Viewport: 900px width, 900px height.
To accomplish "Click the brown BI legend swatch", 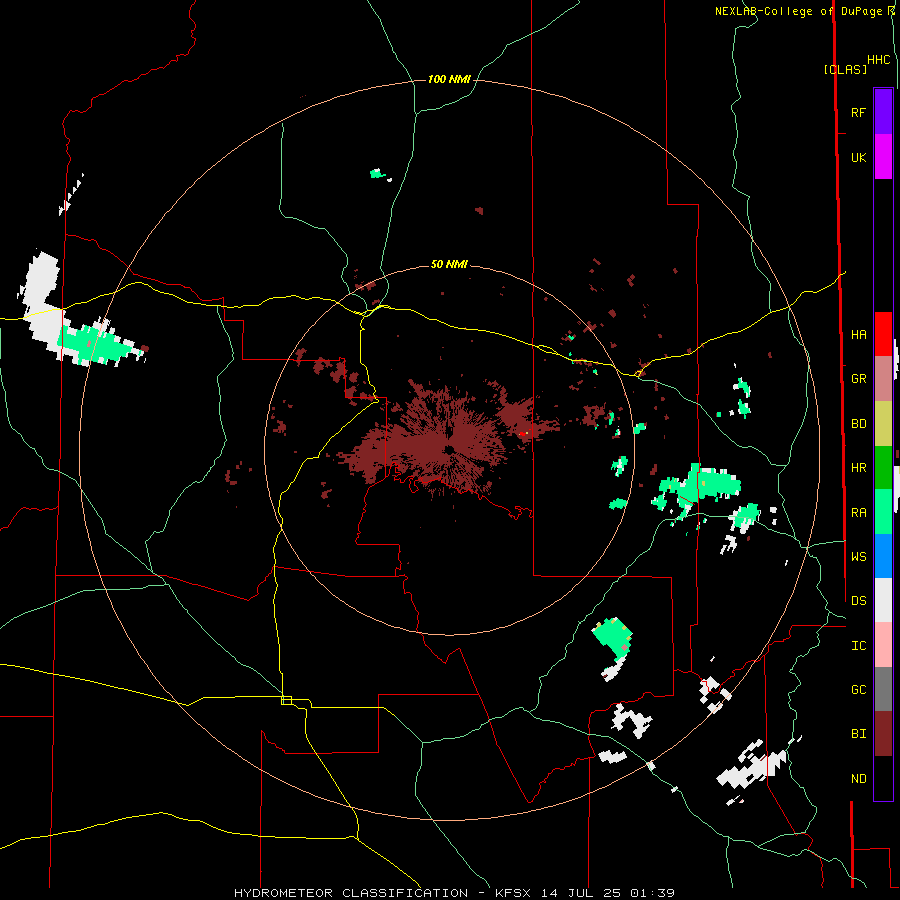I will pyautogui.click(x=883, y=734).
